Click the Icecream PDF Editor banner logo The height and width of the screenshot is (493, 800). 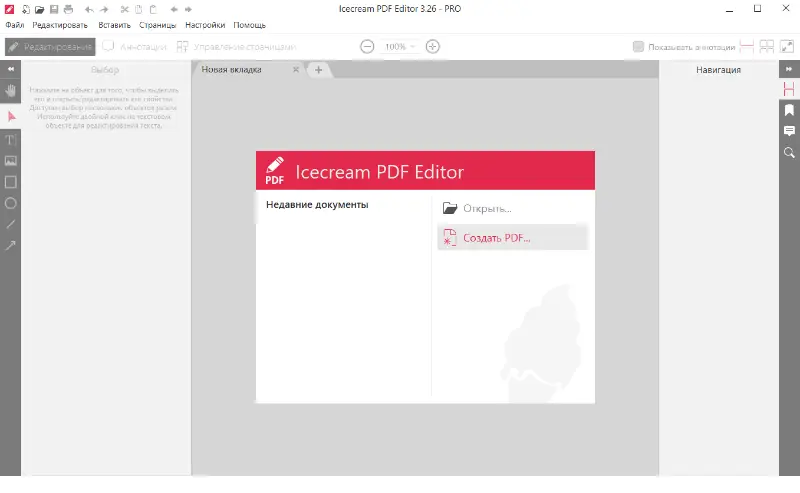(x=274, y=171)
